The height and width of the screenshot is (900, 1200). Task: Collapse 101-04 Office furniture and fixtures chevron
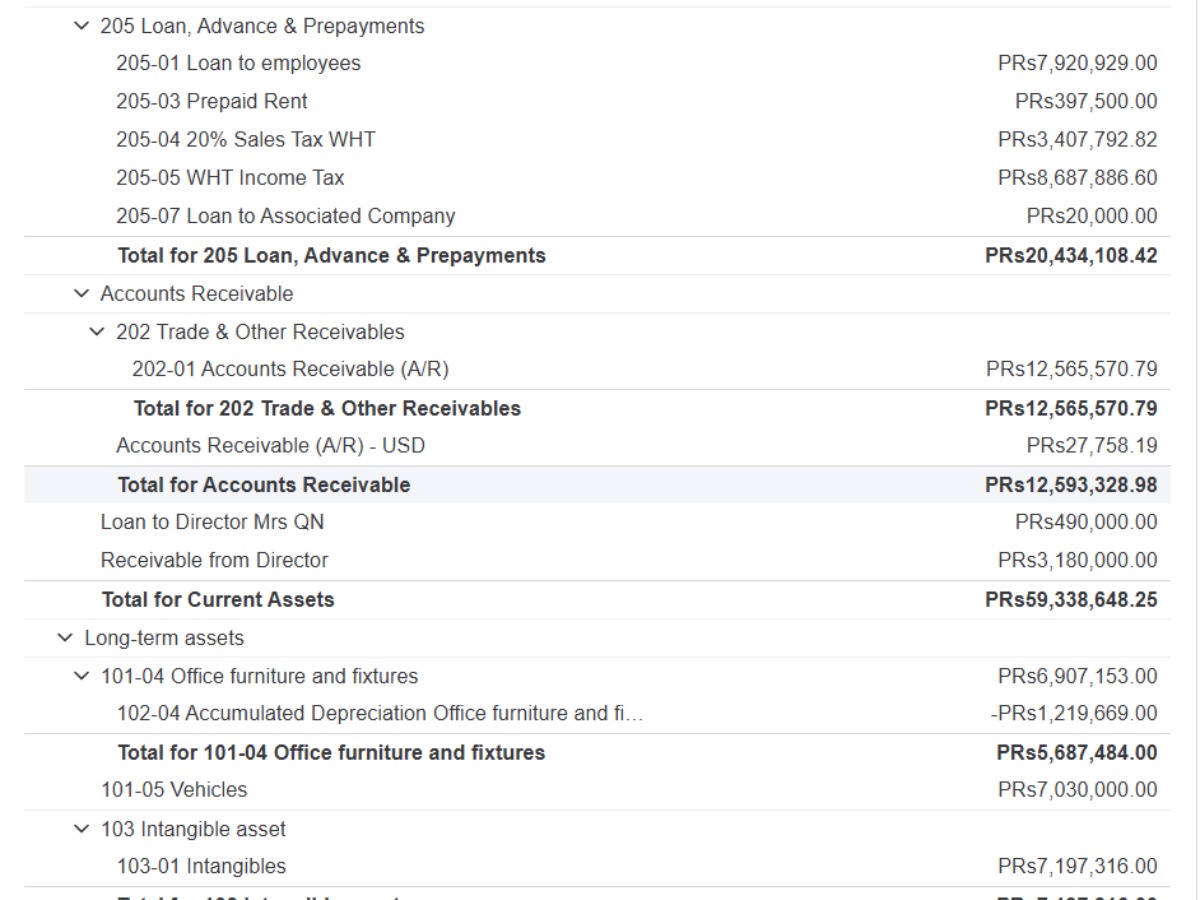point(81,676)
